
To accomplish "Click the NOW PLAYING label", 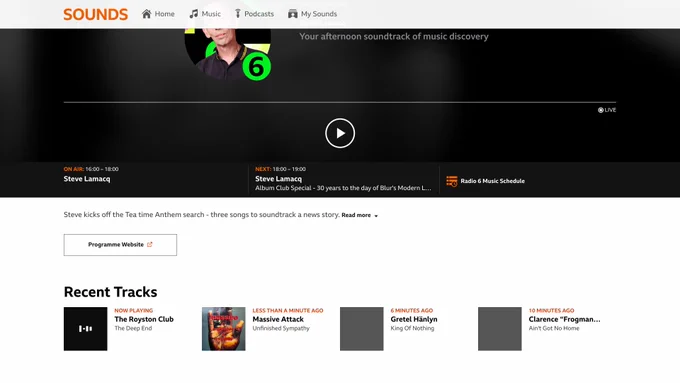I will tap(134, 311).
